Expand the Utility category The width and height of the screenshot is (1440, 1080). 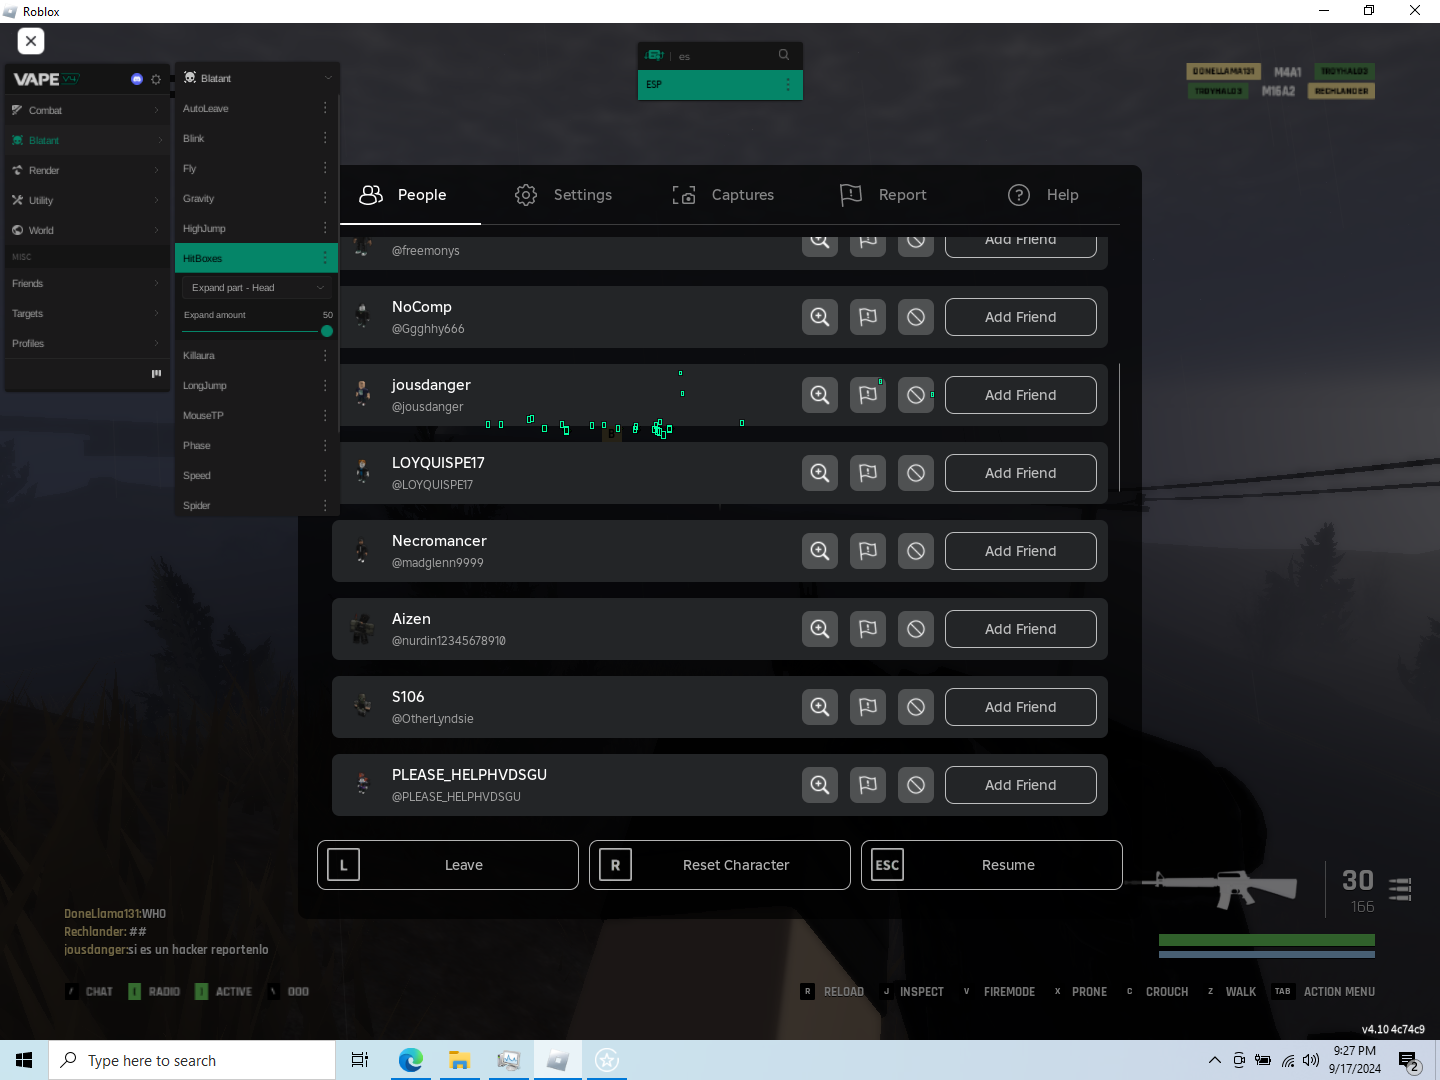[87, 200]
